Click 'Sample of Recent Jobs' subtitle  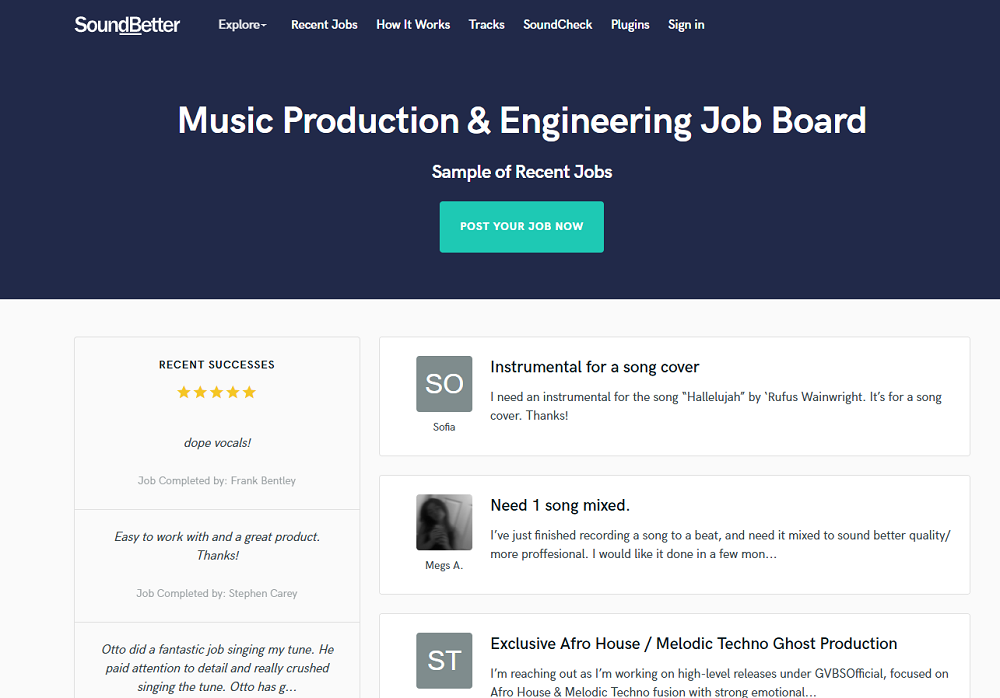[522, 172]
